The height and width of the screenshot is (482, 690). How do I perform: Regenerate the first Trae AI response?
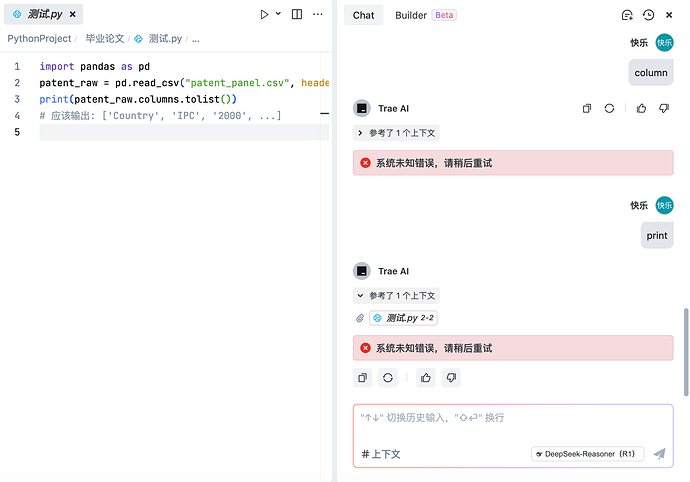coord(609,108)
